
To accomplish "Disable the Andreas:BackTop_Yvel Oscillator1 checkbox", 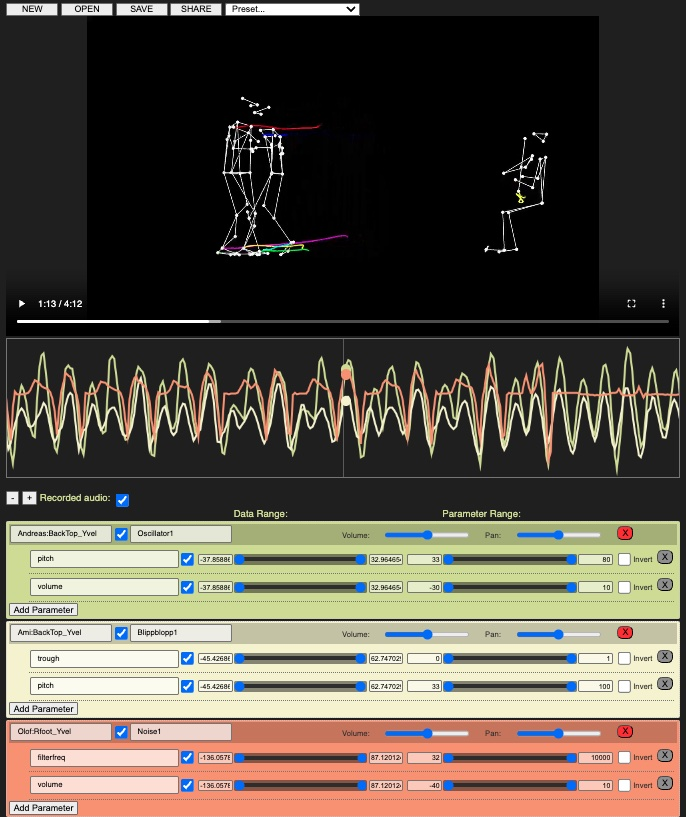I will (121, 534).
